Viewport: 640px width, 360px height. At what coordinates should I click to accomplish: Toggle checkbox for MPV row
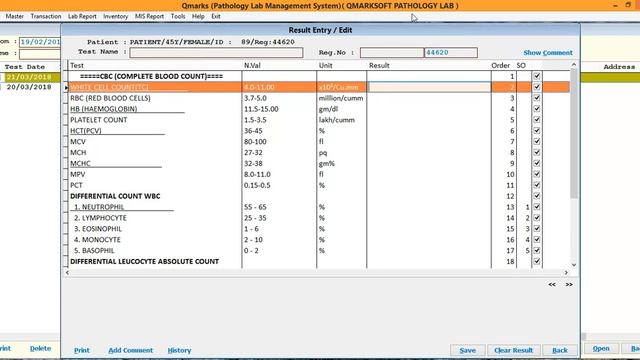pyautogui.click(x=537, y=174)
